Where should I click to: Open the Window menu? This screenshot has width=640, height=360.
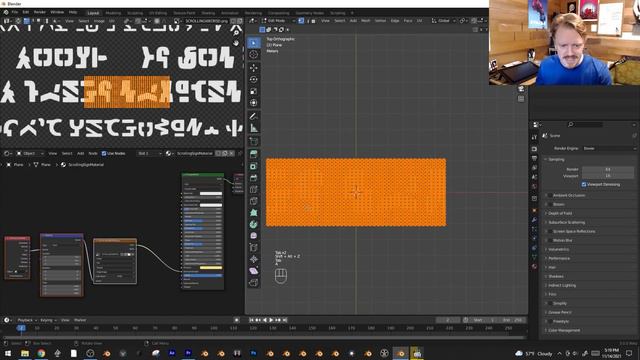point(57,12)
